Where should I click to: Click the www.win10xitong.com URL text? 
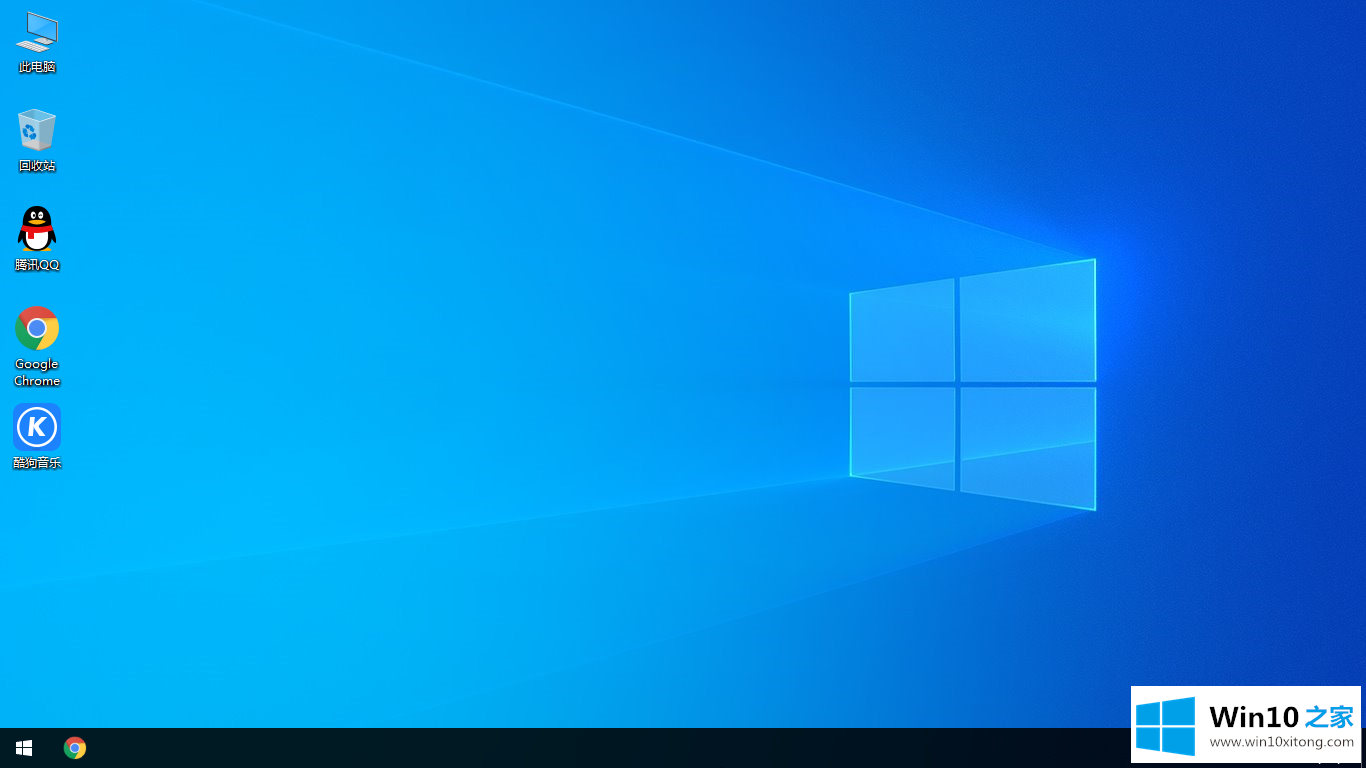click(1281, 743)
